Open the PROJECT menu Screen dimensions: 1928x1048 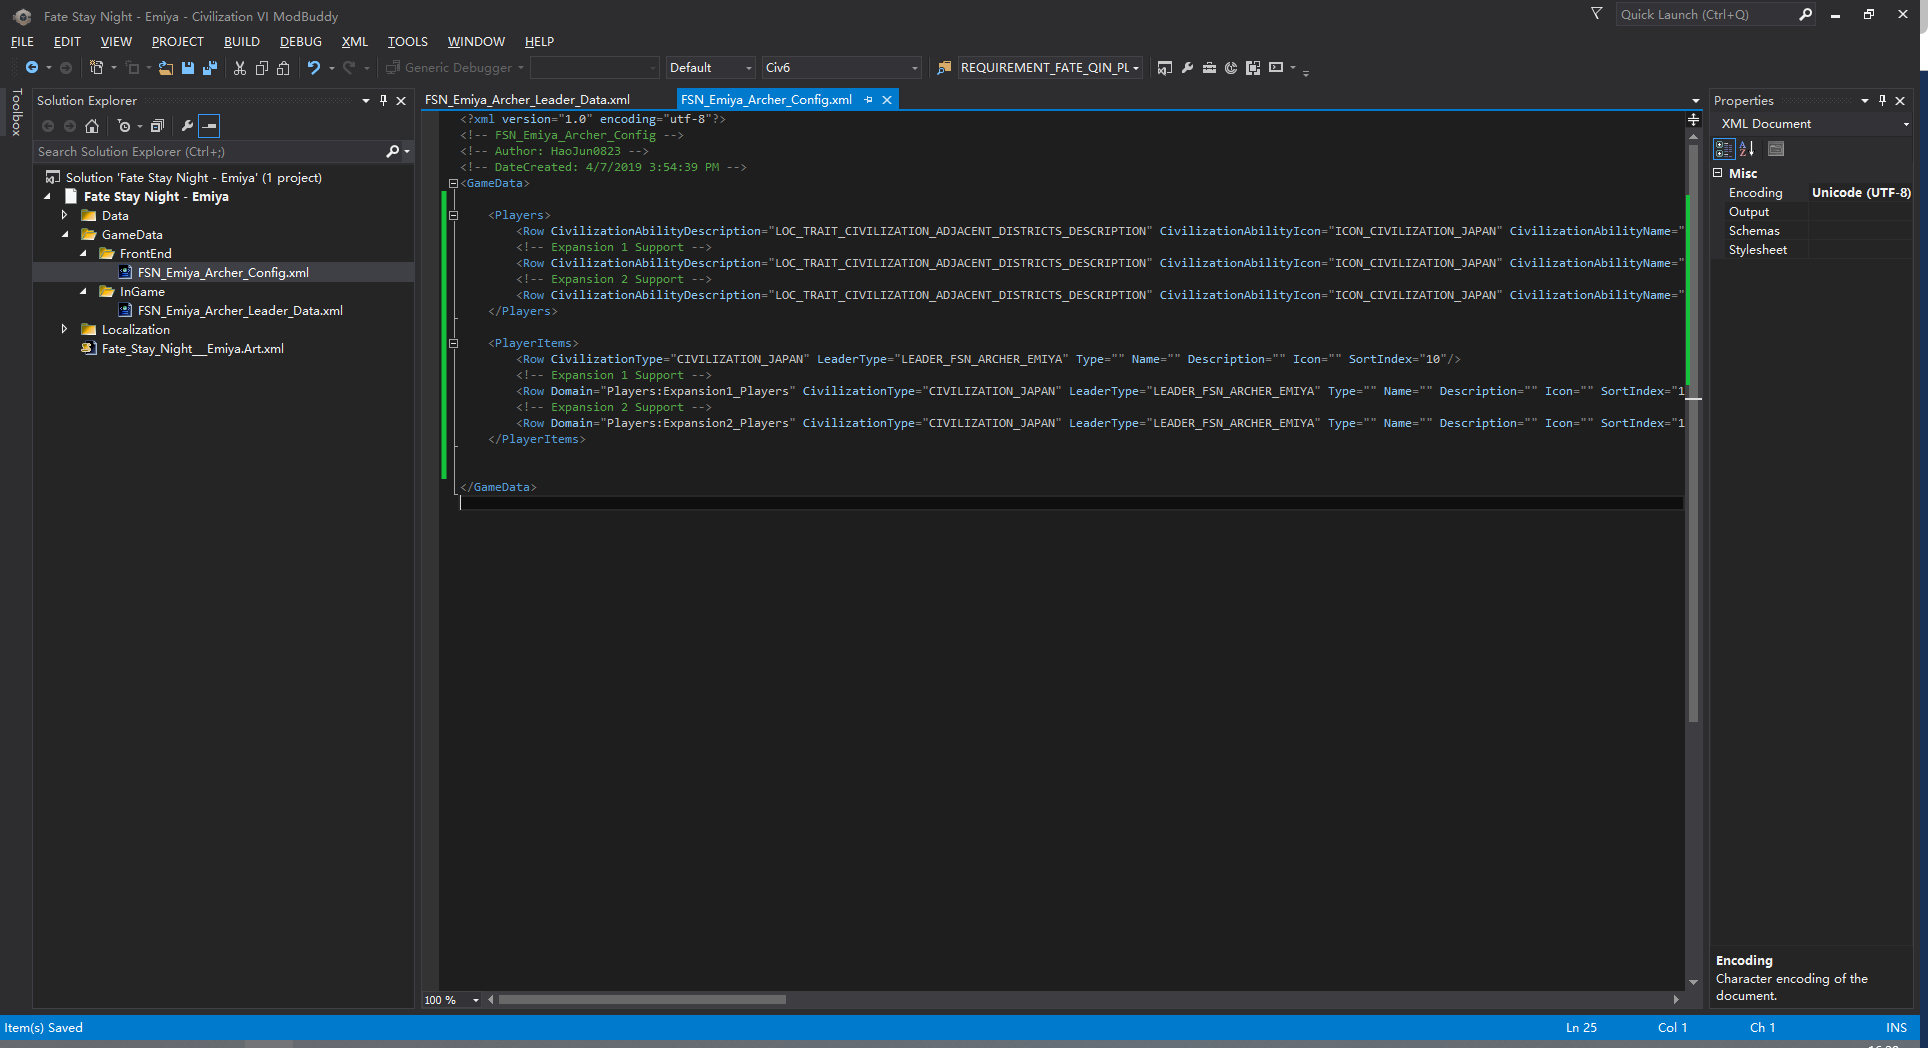(178, 42)
